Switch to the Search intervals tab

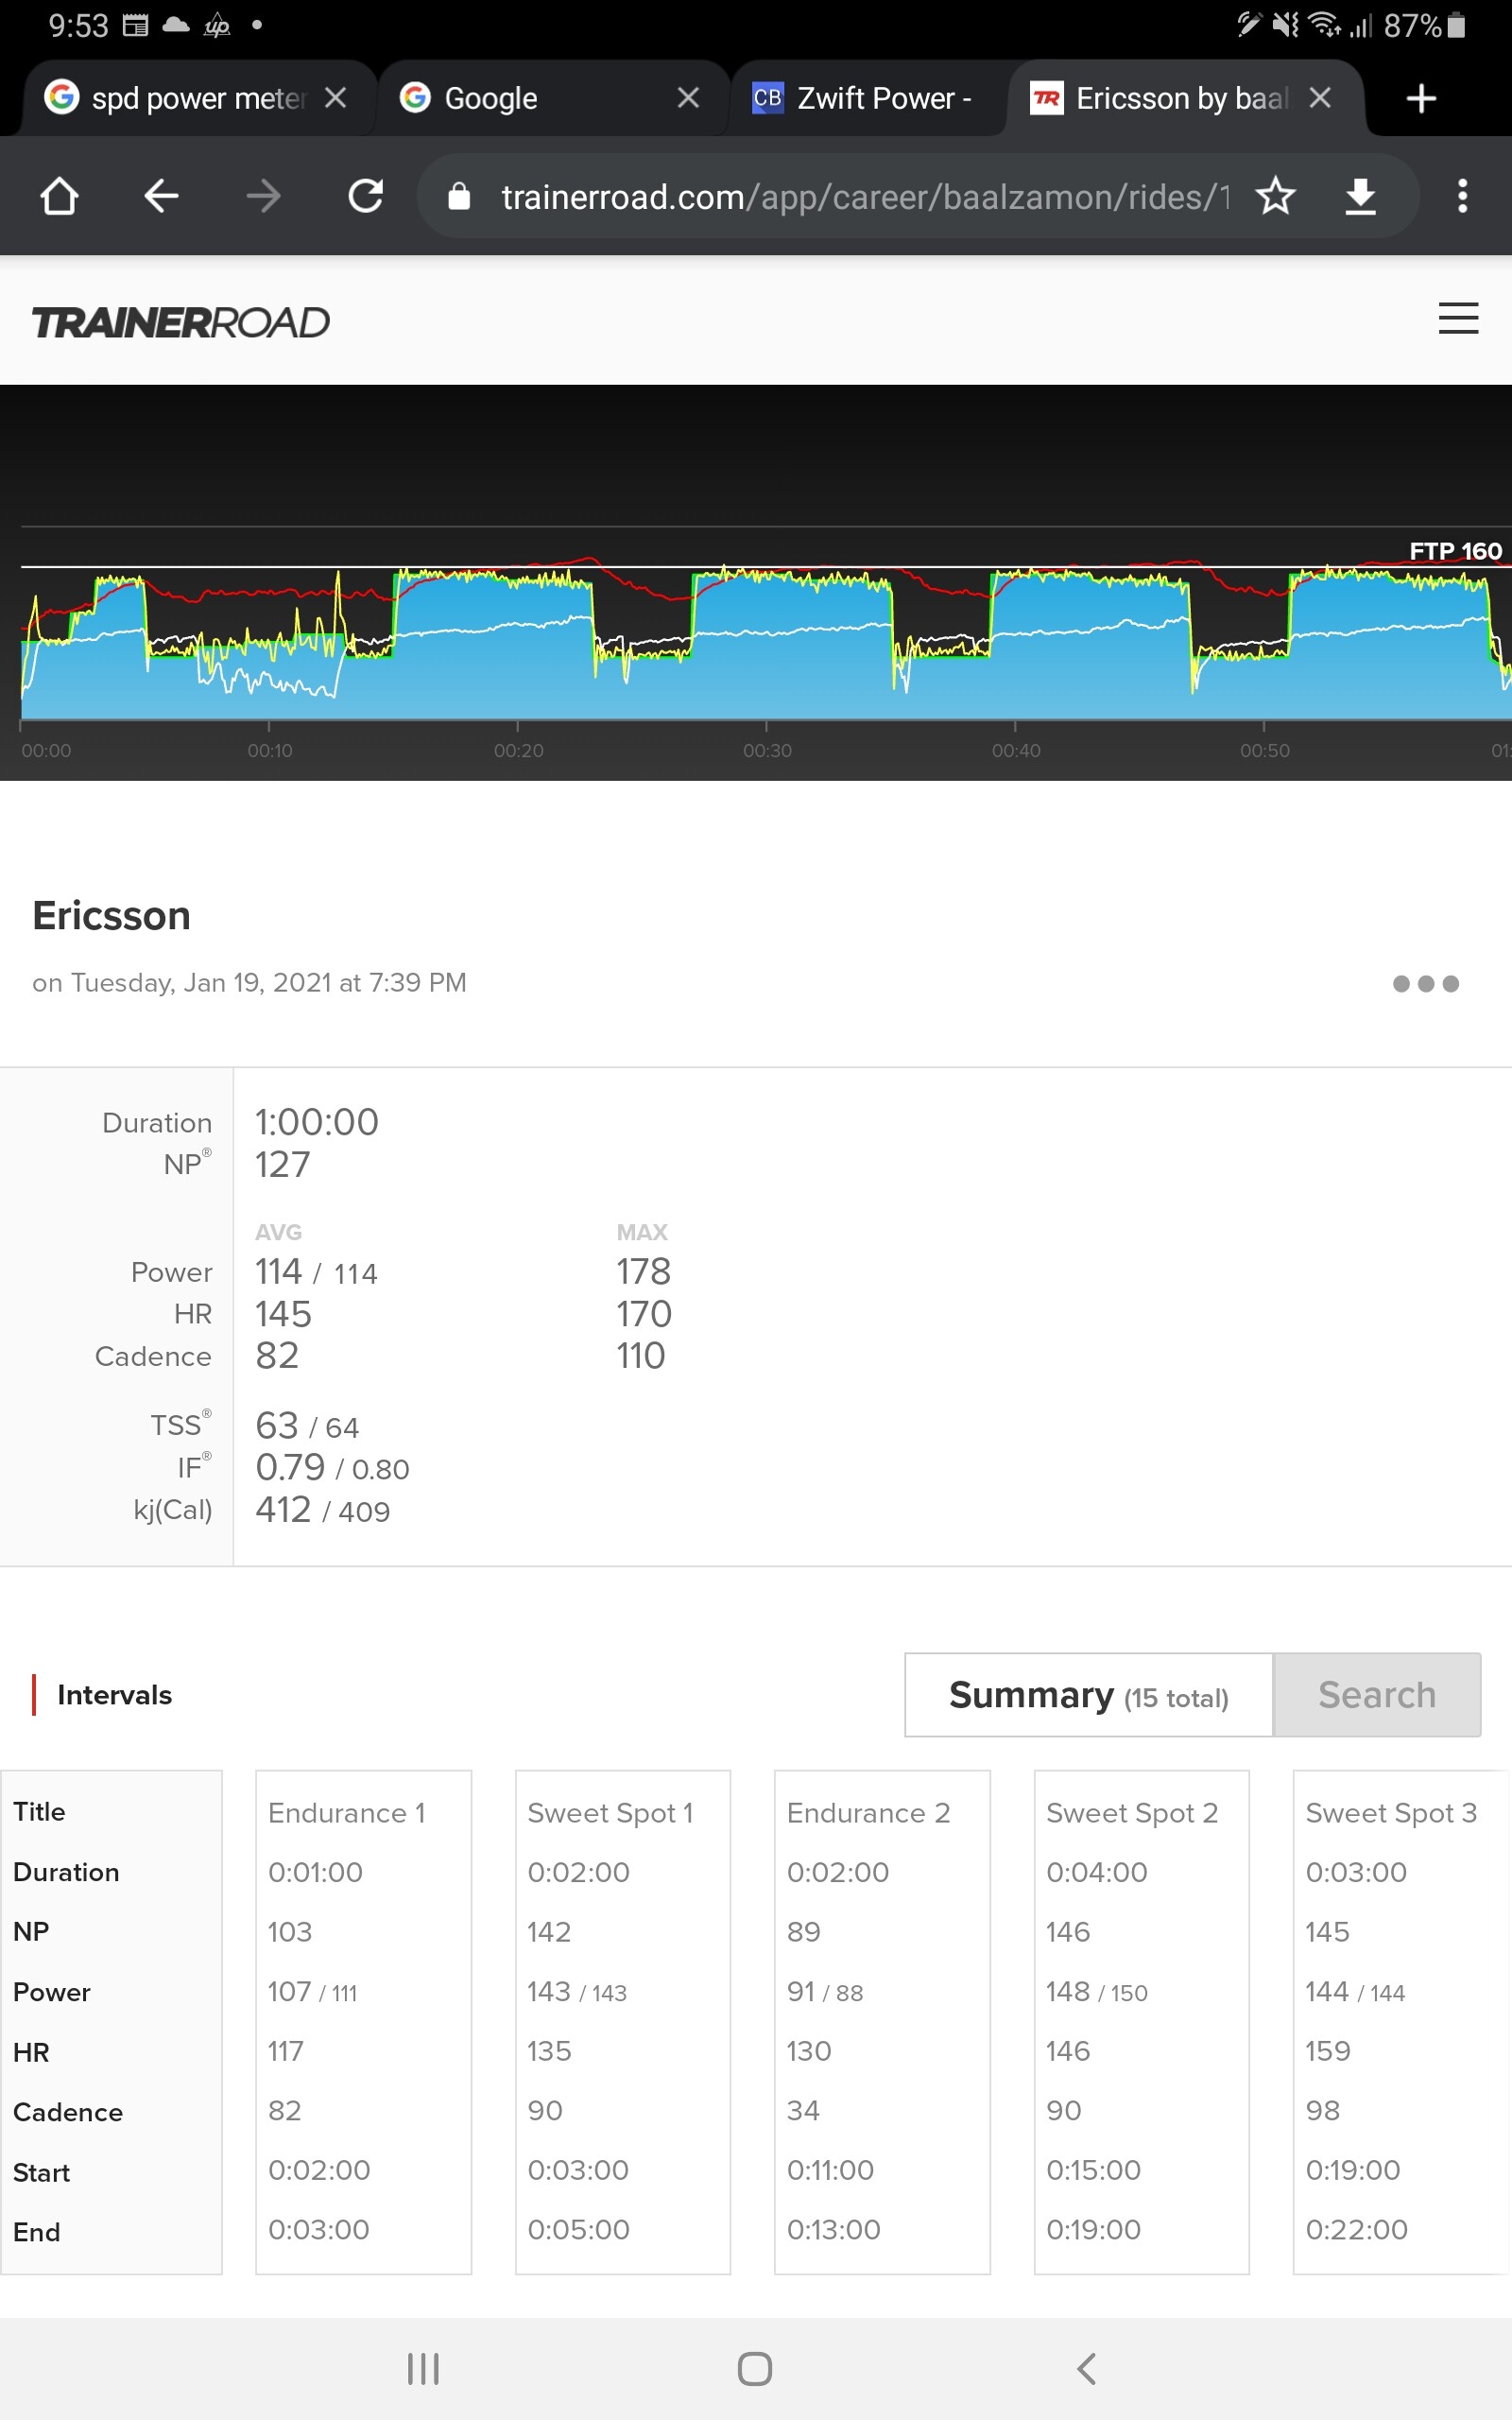tap(1377, 1695)
